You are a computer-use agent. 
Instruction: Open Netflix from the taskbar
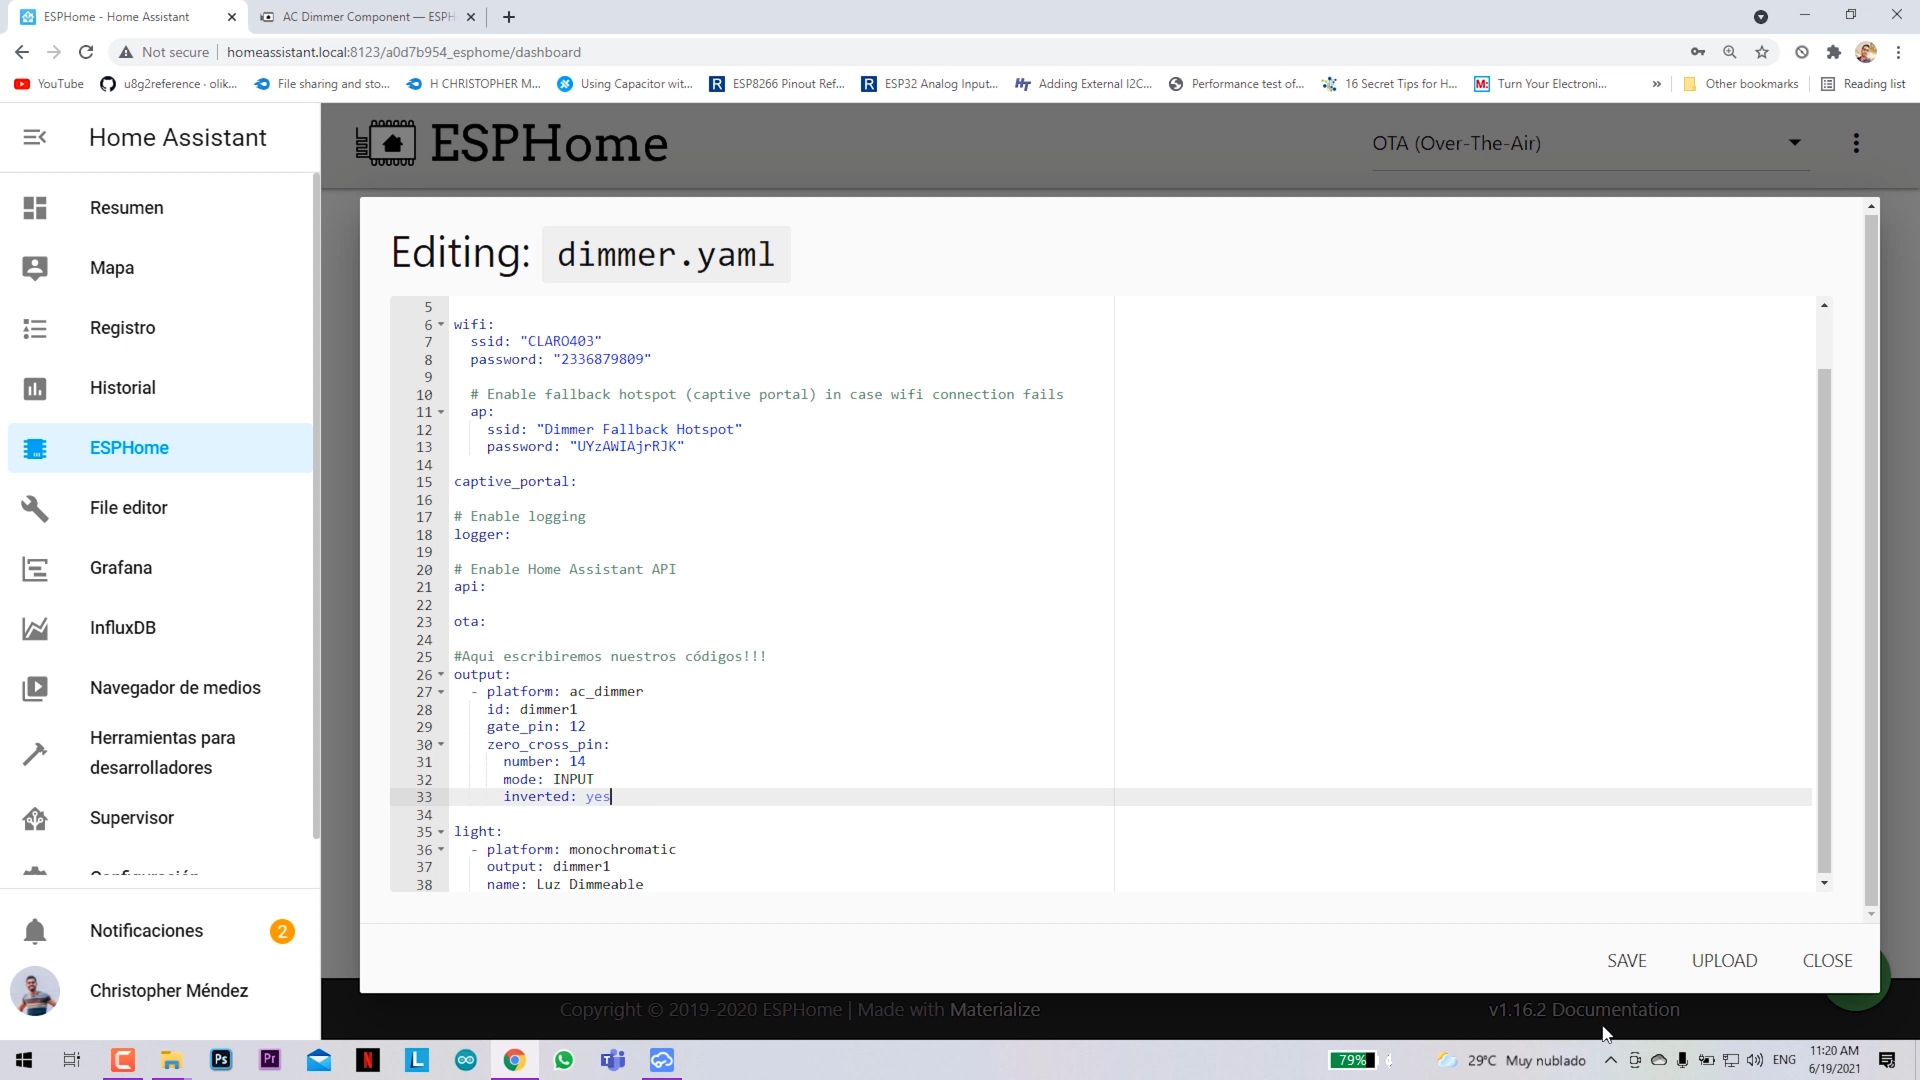(x=368, y=1060)
